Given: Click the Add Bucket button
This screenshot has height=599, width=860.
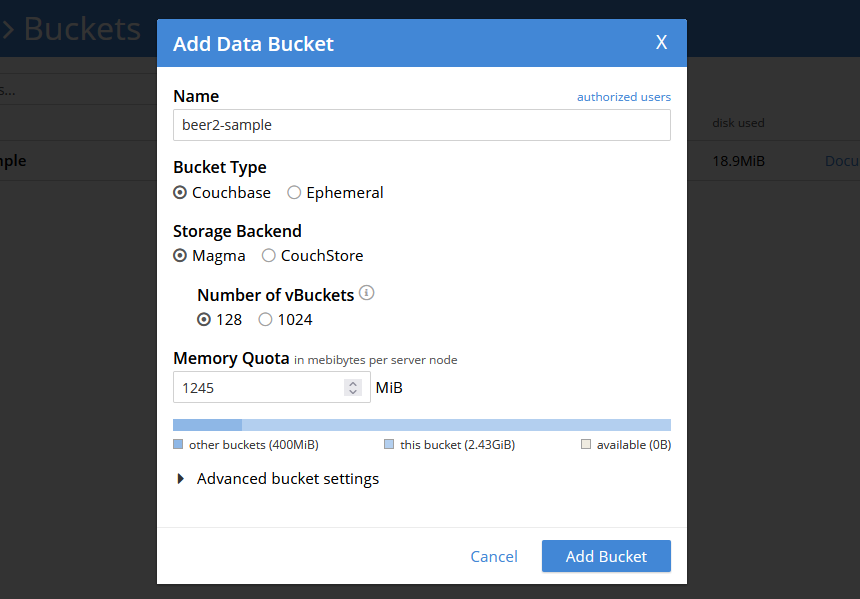Looking at the screenshot, I should pos(606,556).
